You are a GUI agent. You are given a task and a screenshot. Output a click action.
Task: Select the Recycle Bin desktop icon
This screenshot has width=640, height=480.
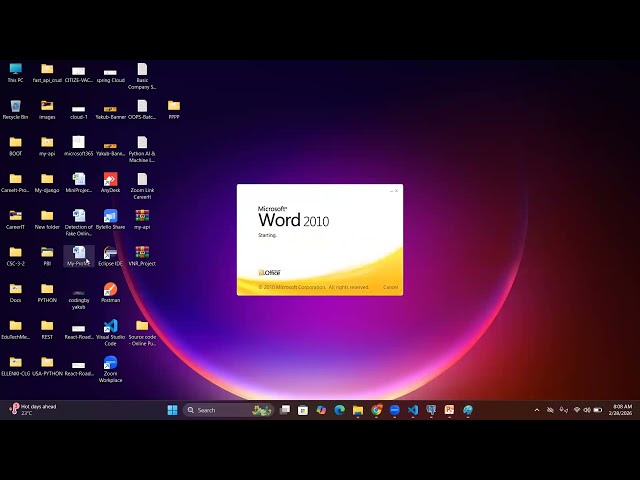pos(16,110)
